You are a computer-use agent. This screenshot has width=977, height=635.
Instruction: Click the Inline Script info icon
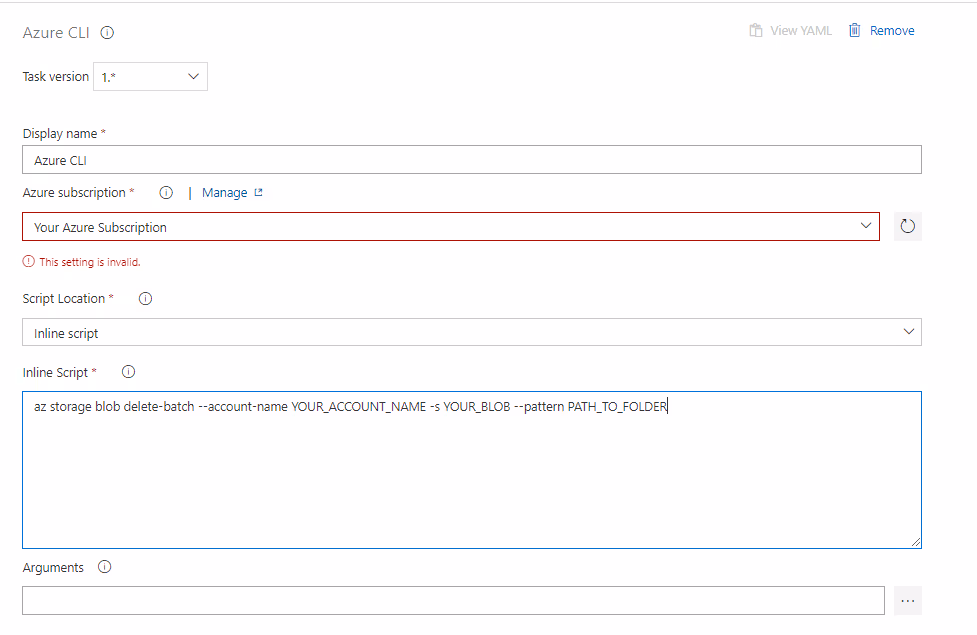(128, 371)
